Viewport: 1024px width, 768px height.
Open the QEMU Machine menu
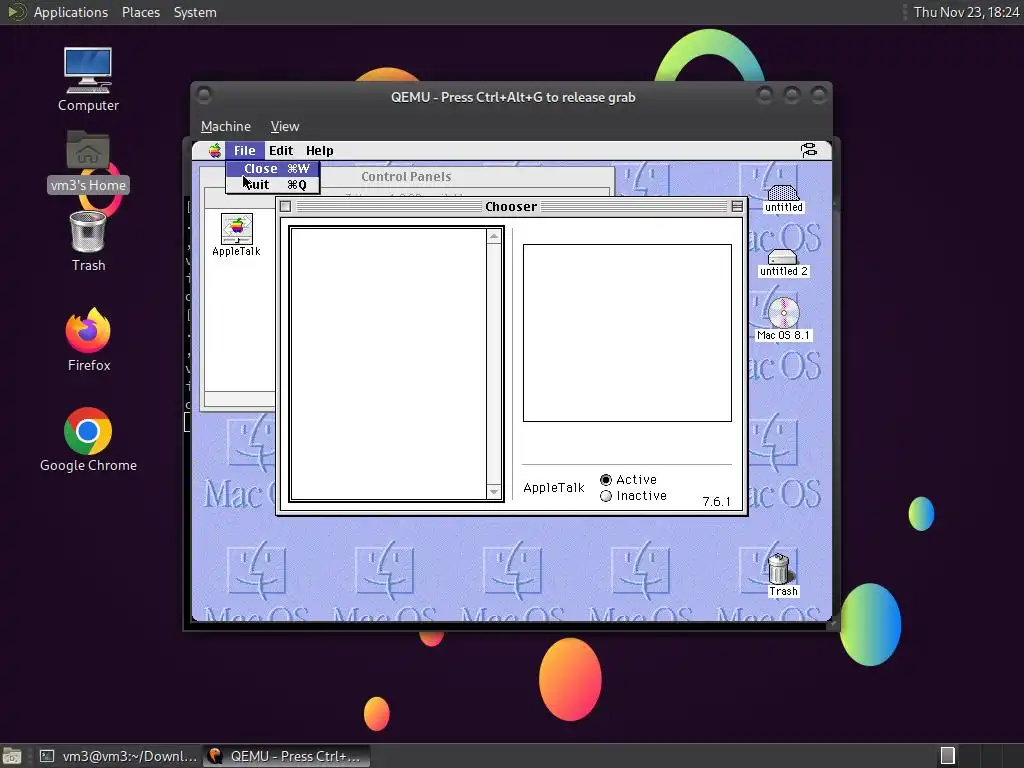click(x=225, y=126)
